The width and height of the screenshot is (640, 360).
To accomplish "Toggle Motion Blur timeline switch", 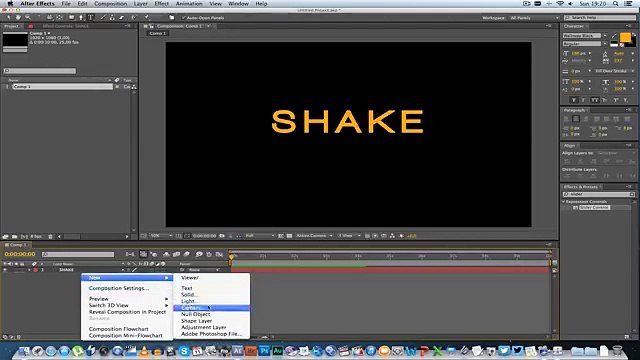I will 187,254.
